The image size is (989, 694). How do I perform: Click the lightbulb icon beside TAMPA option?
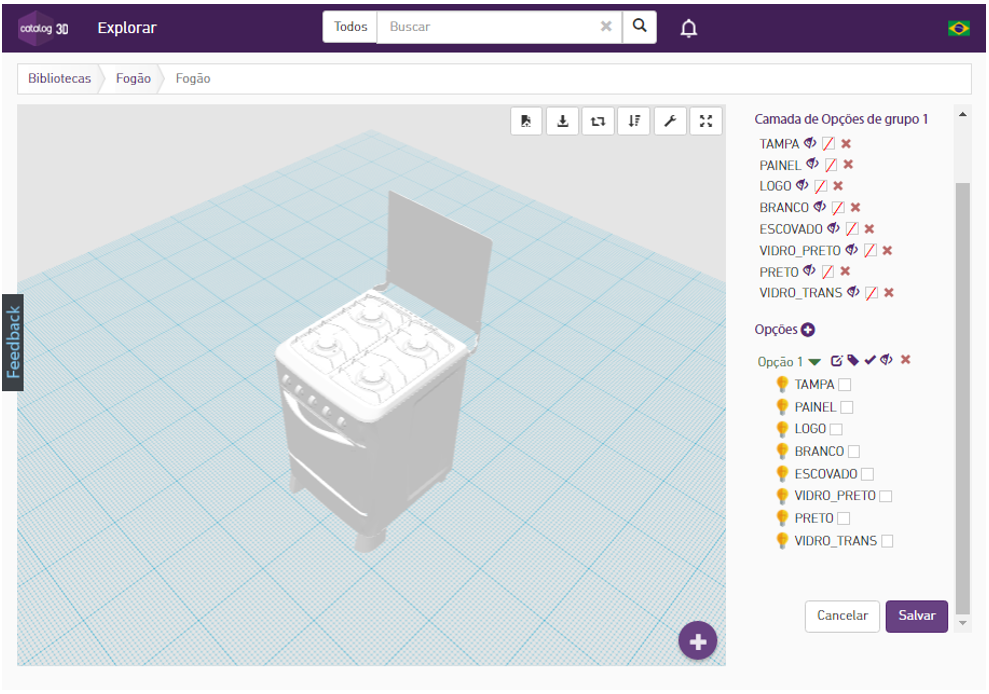782,384
